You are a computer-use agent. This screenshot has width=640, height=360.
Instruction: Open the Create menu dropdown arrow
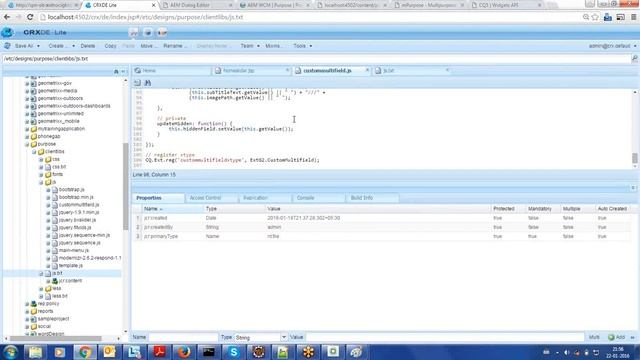pos(73,46)
